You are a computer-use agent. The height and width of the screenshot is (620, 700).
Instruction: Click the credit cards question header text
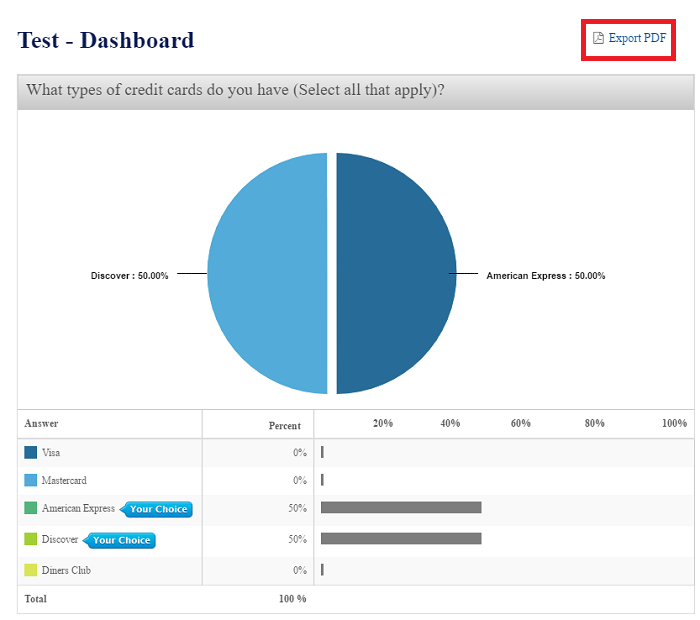coord(235,90)
